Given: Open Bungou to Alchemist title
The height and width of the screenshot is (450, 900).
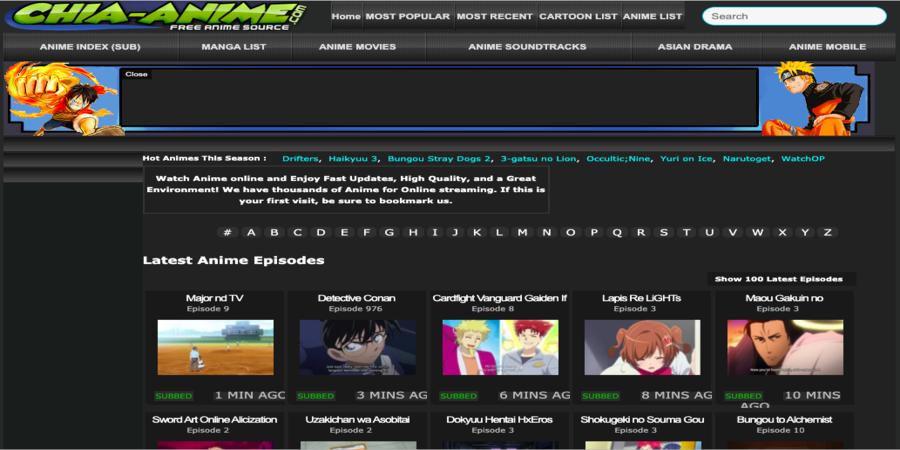Looking at the screenshot, I should click(x=784, y=420).
